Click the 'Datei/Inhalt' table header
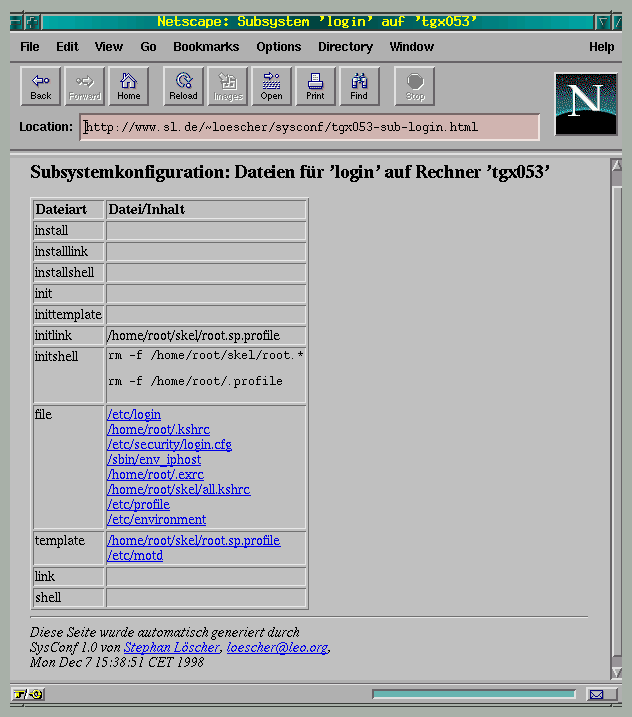The height and width of the screenshot is (717, 632). tap(146, 209)
